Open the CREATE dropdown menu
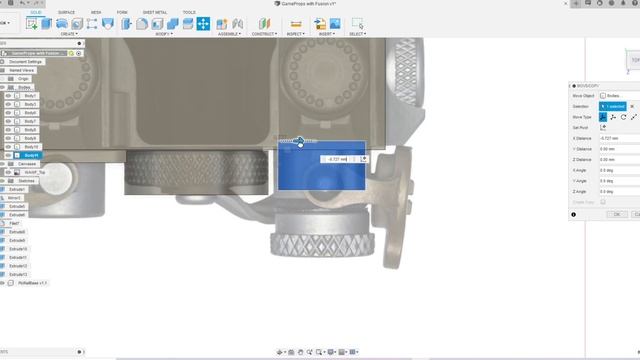 click(x=69, y=34)
